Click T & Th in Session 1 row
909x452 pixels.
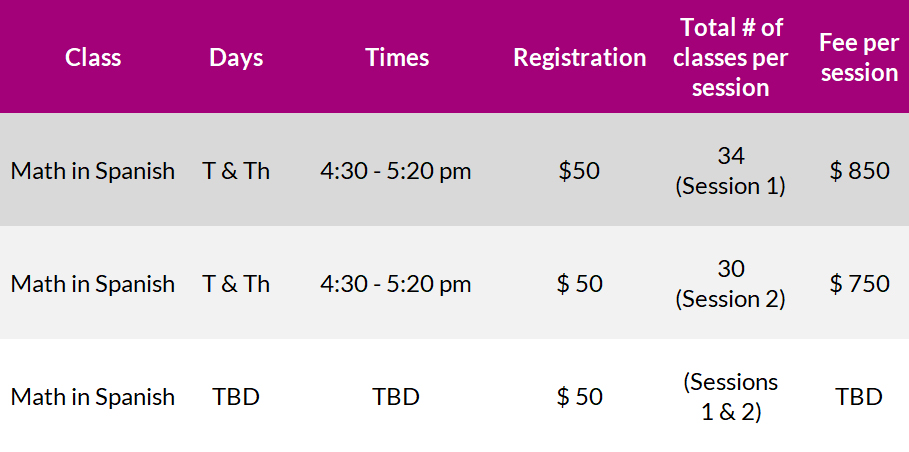pos(236,171)
